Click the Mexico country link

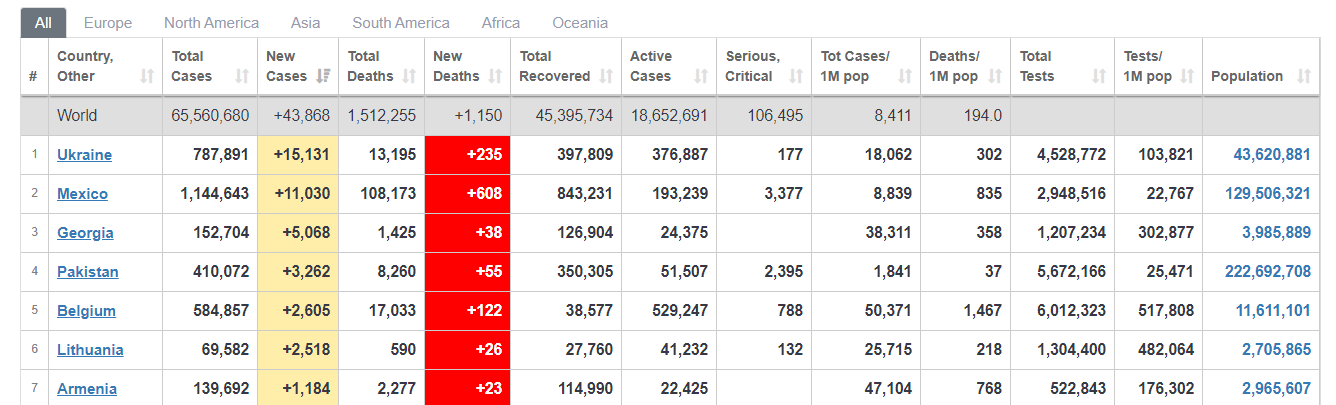pyautogui.click(x=82, y=194)
